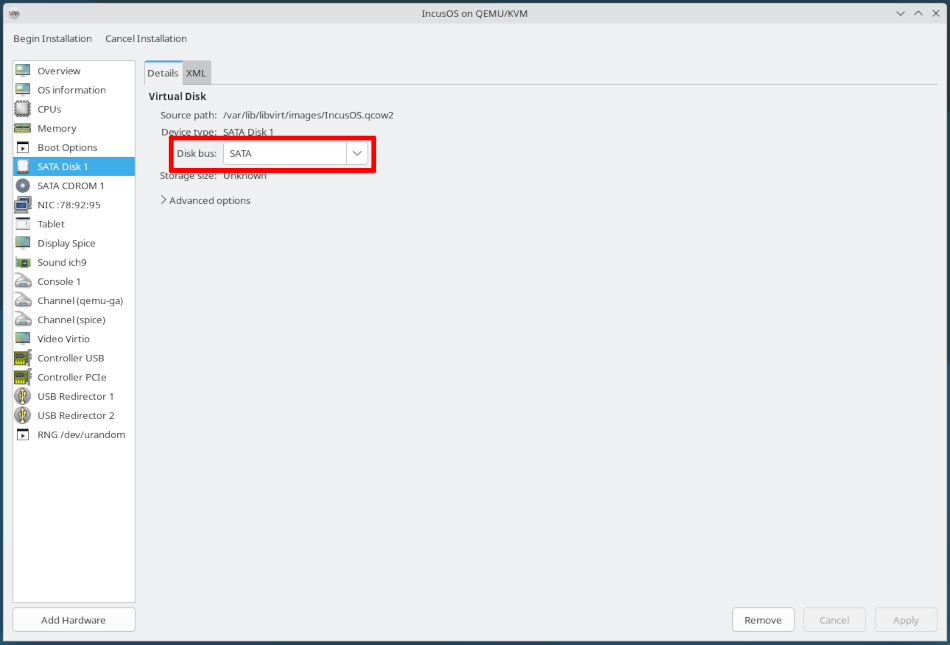This screenshot has height=645, width=950.
Task: Open Display Spice settings icon
Action: click(22, 243)
